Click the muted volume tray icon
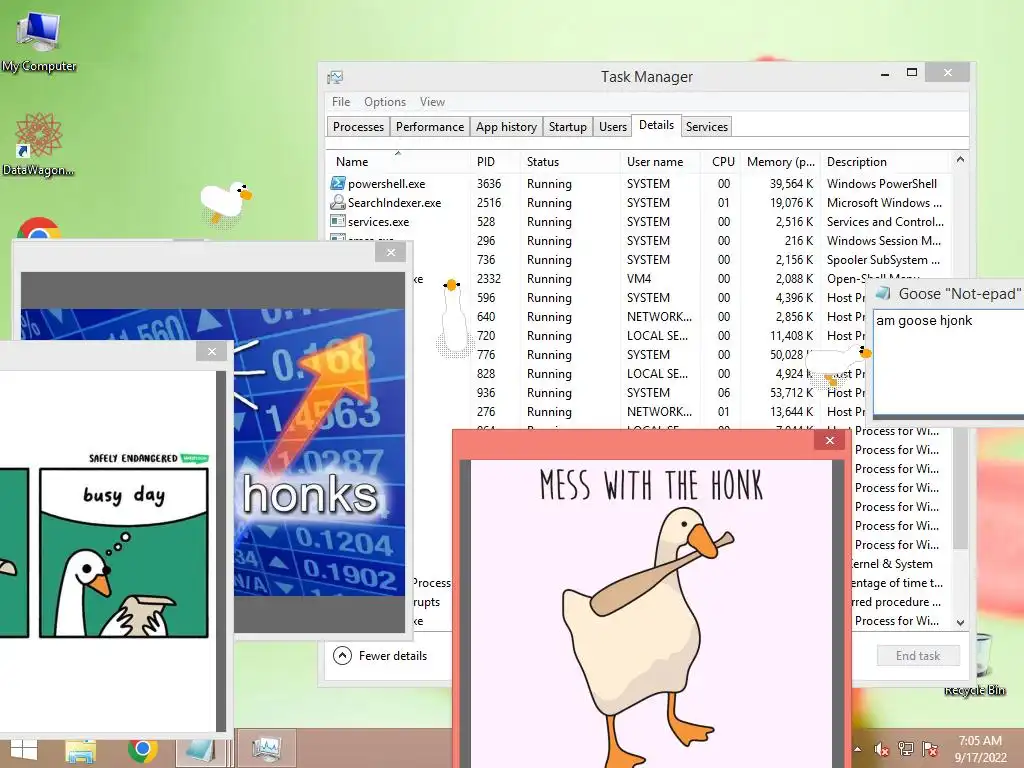1024x768 pixels. point(881,749)
